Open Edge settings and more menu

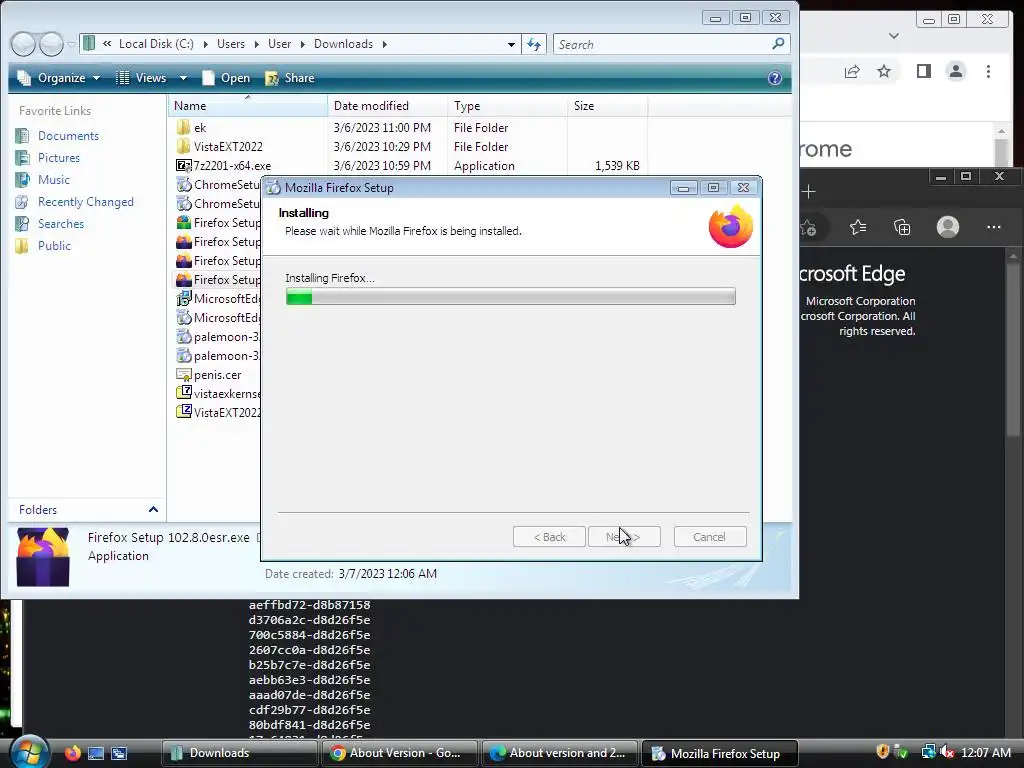tap(993, 227)
